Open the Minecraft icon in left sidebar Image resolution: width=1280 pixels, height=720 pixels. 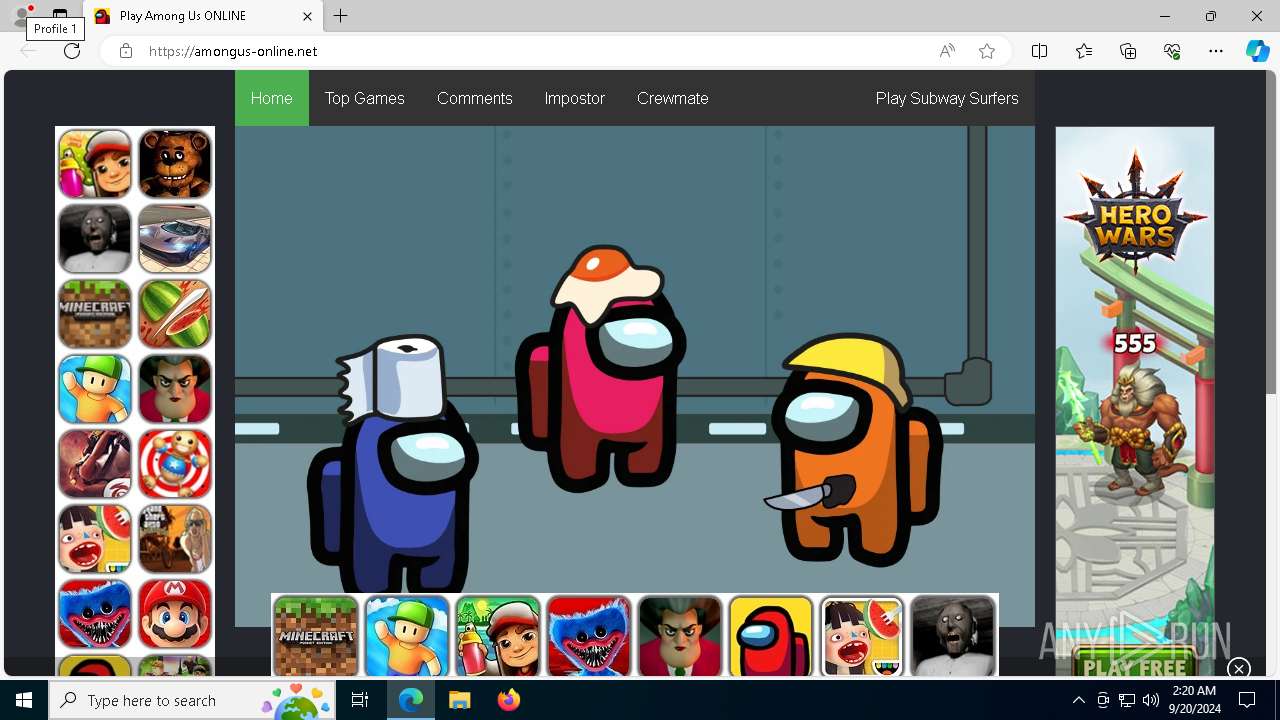(95, 314)
